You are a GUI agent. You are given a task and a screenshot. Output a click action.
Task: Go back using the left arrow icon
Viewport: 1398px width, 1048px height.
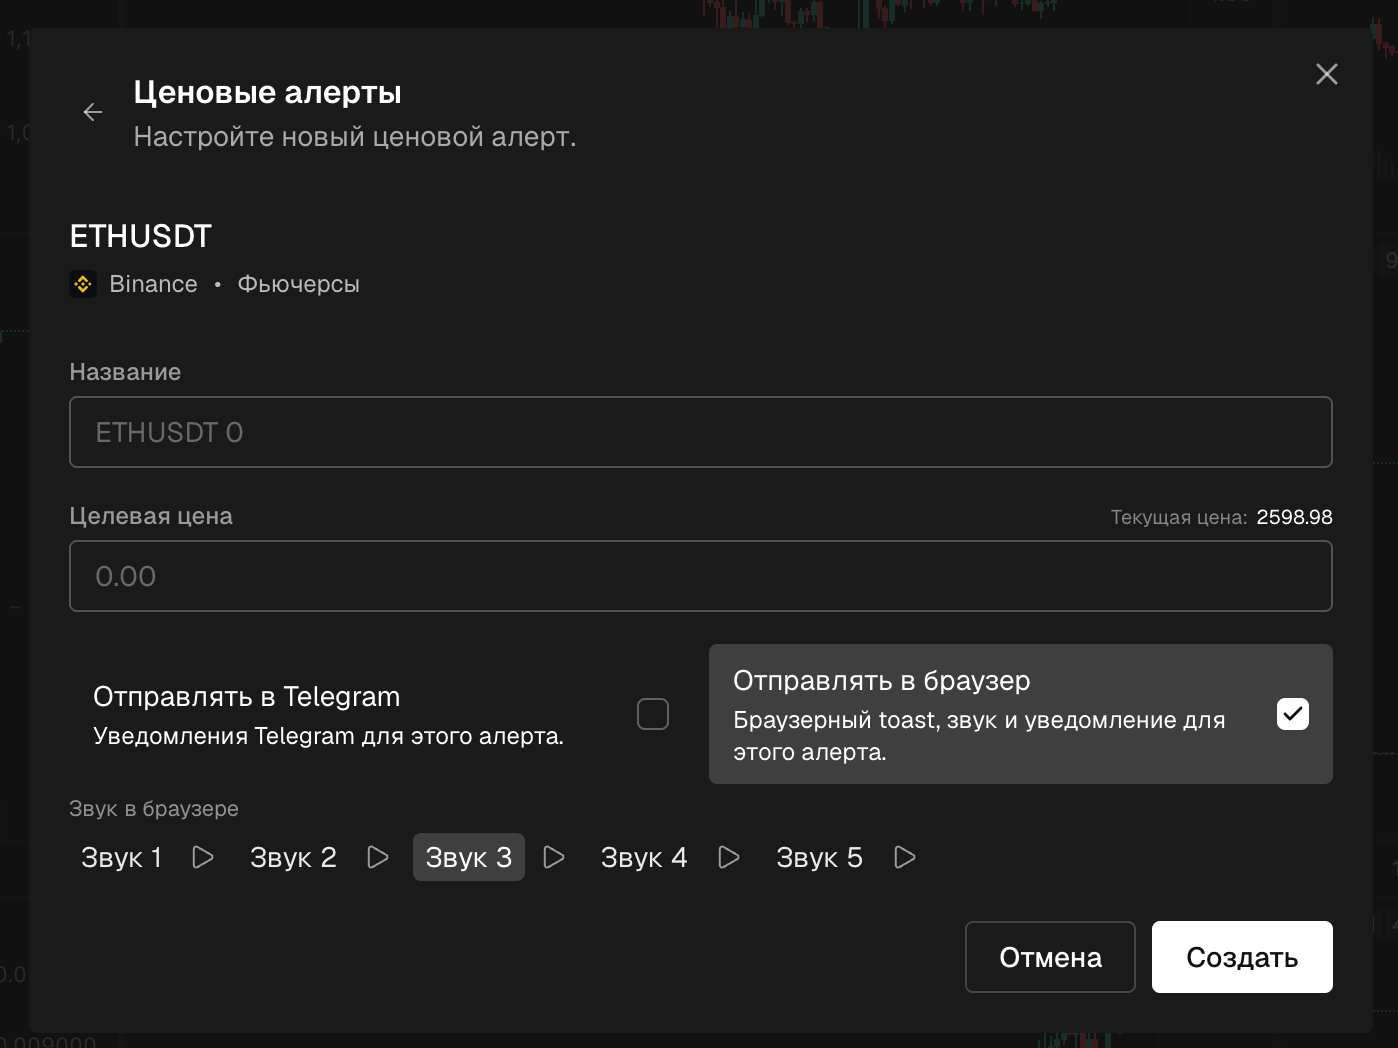click(x=93, y=112)
